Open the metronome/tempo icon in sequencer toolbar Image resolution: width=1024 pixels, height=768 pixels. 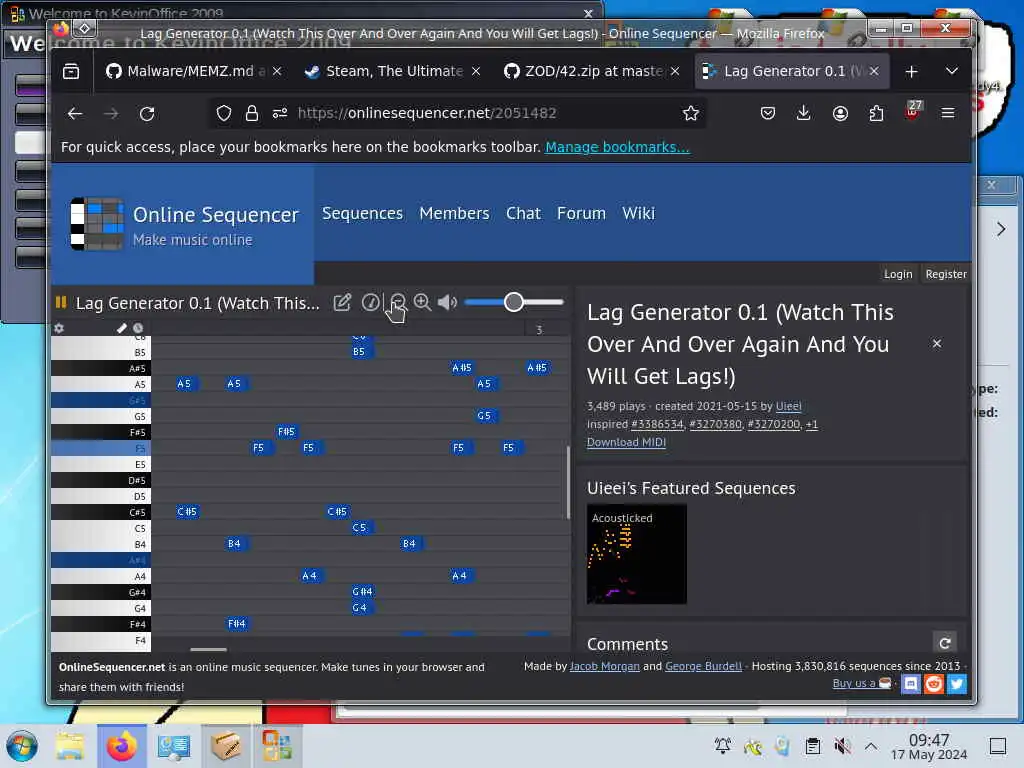[370, 302]
